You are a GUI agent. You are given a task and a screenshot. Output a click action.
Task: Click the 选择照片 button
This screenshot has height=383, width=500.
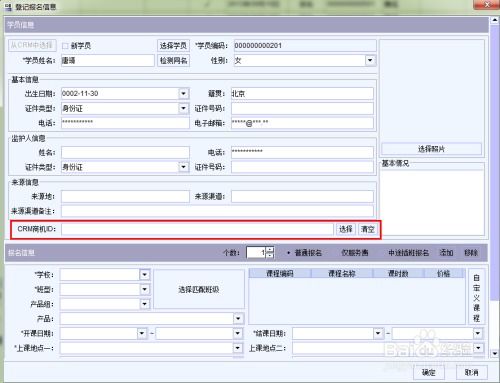(431, 149)
